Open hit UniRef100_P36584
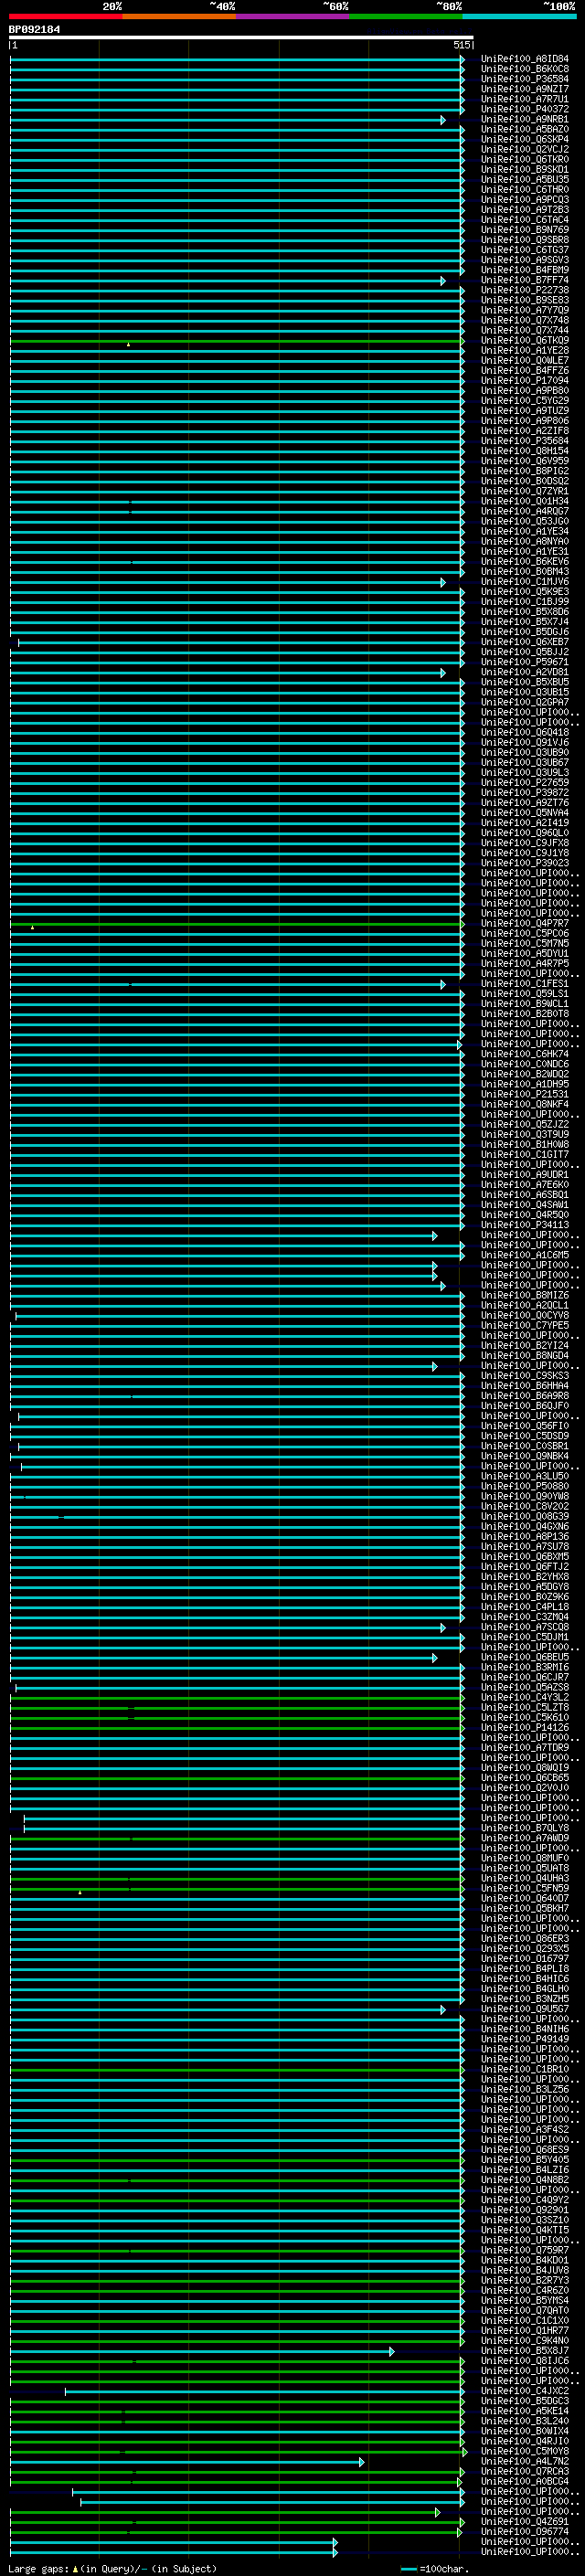Image resolution: width=585 pixels, height=2576 pixels. tap(524, 79)
